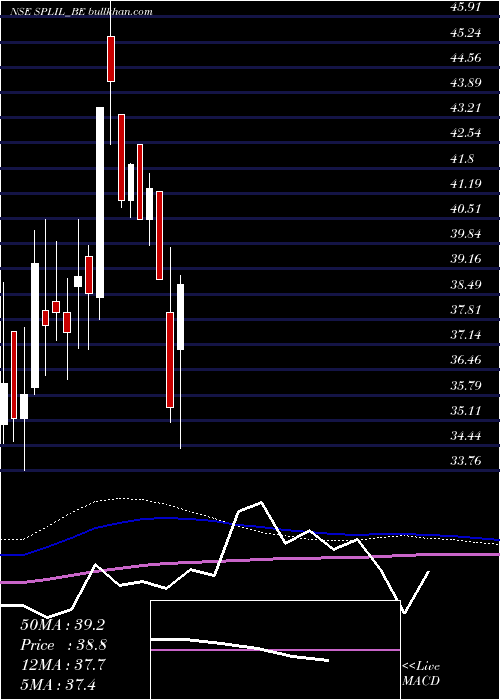
Task: Click the highest red candle near 45.24
Action: pos(111,59)
